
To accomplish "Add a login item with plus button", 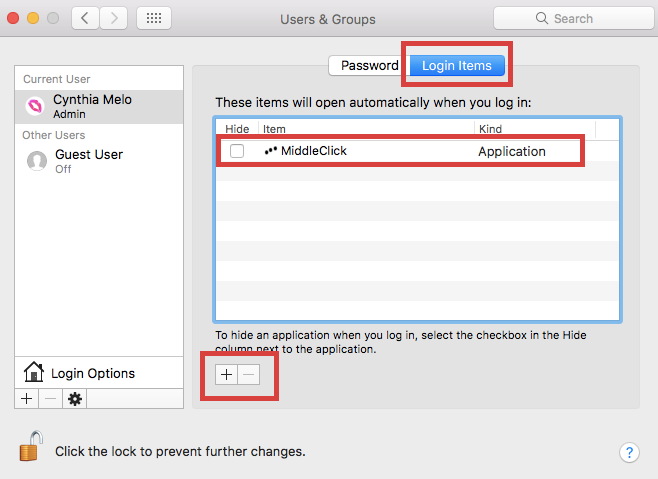I will (x=226, y=374).
